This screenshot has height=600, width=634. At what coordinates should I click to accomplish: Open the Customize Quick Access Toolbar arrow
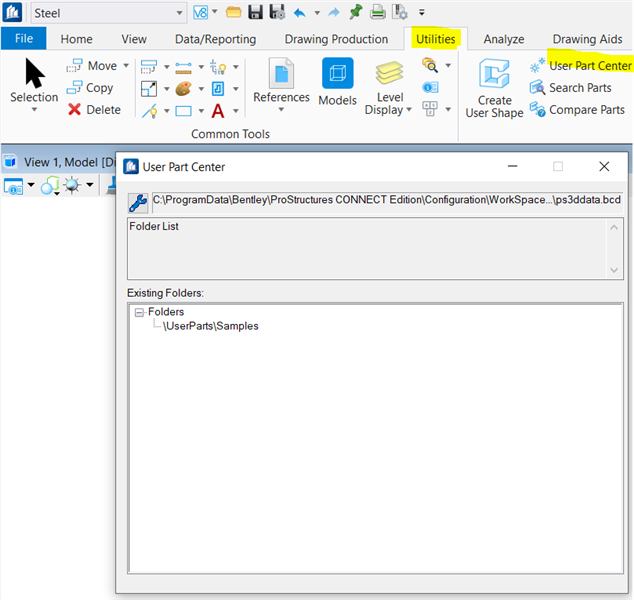(422, 13)
